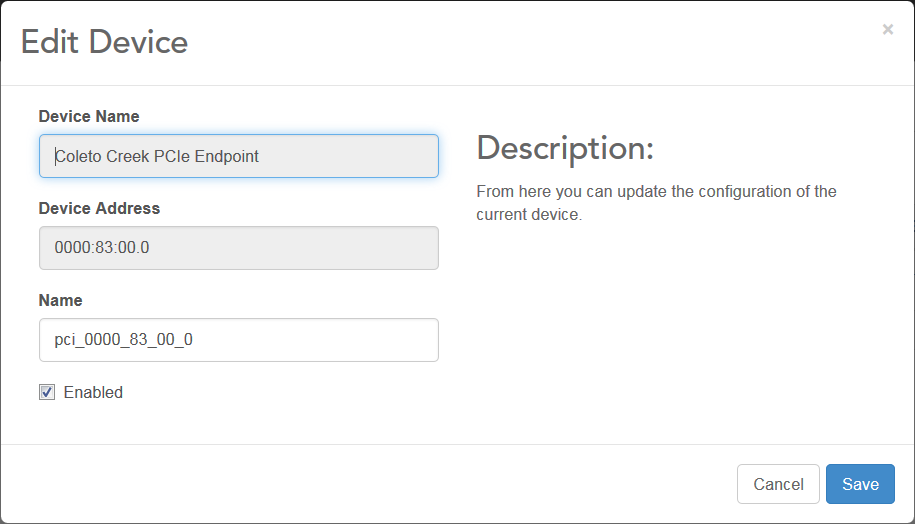
Task: Close the Edit Device dialog with X
Action: 887,30
